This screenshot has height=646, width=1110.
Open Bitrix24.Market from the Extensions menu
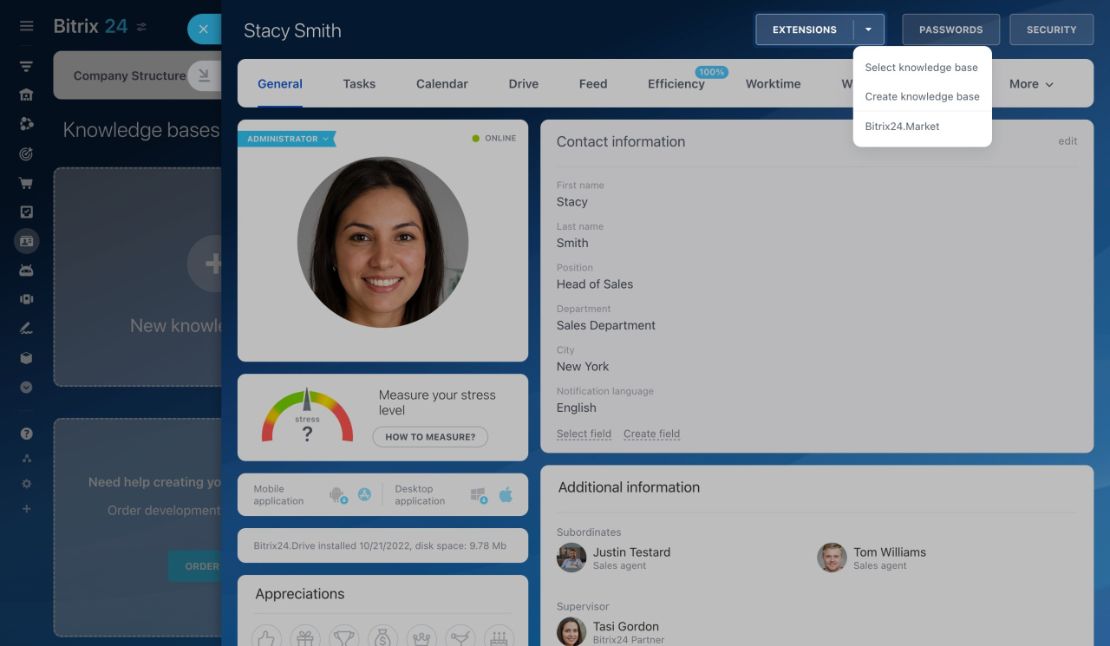[x=902, y=126]
